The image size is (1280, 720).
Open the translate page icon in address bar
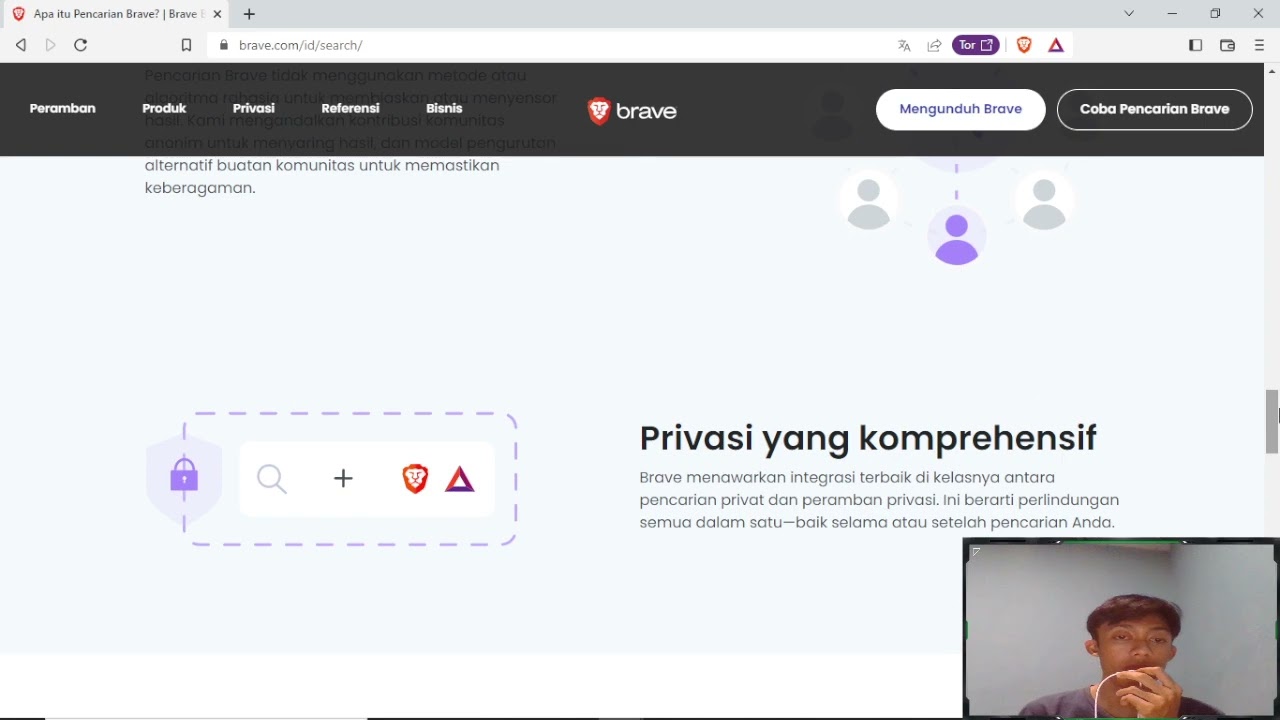point(904,45)
